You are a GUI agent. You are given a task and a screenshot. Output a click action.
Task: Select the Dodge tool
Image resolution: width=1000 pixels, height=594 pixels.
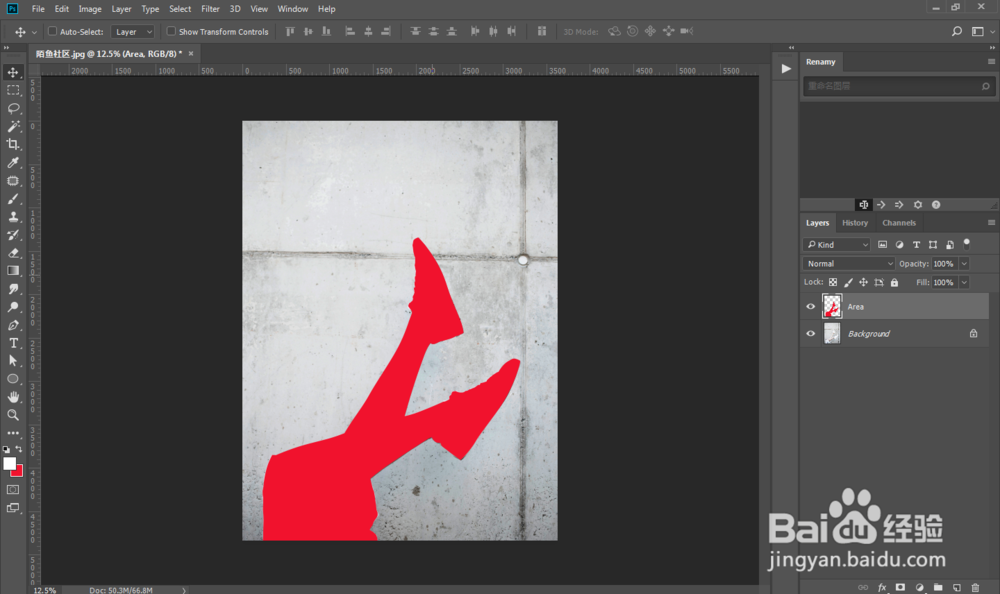[13, 307]
